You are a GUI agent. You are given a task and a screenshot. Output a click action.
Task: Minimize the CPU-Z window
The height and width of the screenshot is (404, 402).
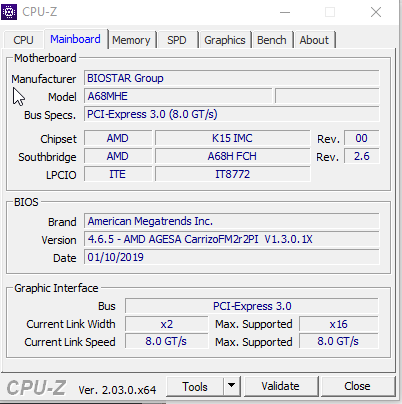285,12
